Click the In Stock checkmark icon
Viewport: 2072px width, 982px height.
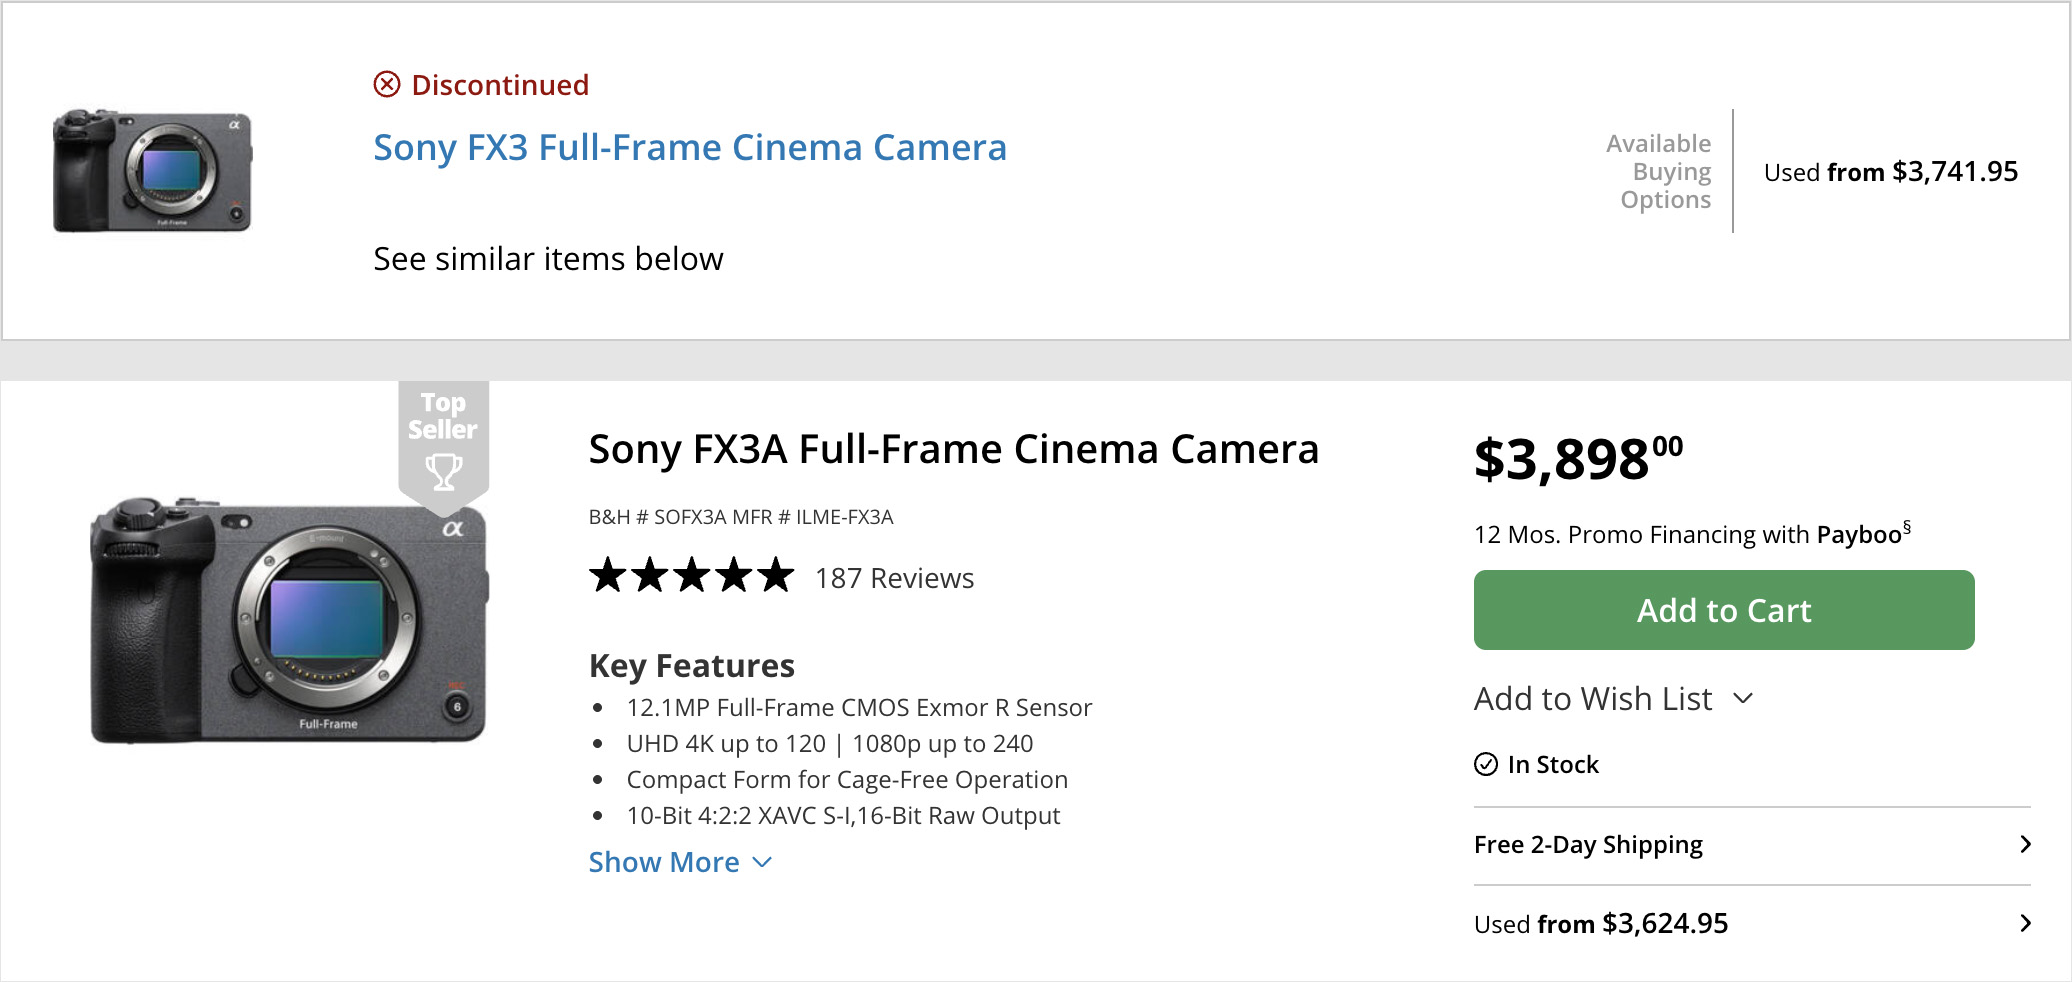coord(1486,764)
